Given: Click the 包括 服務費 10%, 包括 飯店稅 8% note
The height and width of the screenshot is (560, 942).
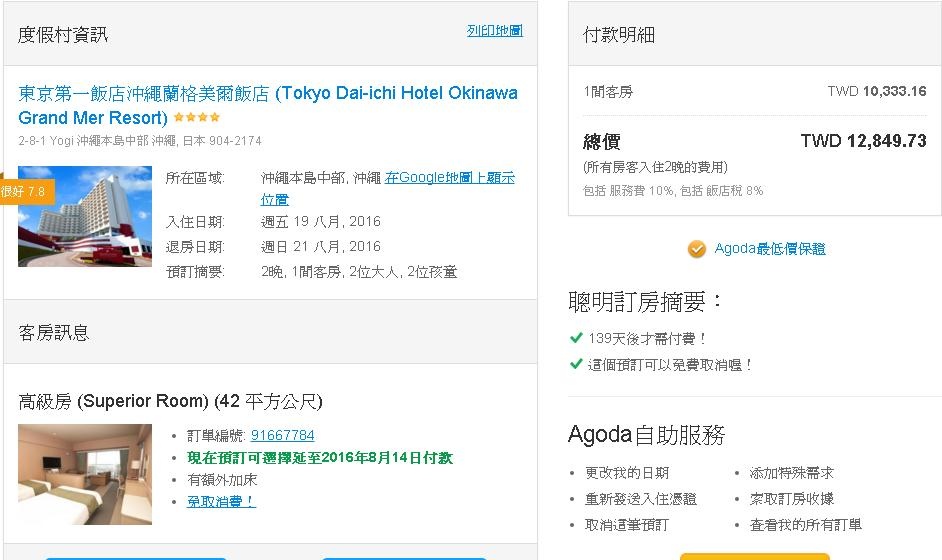Looking at the screenshot, I should click(673, 191).
